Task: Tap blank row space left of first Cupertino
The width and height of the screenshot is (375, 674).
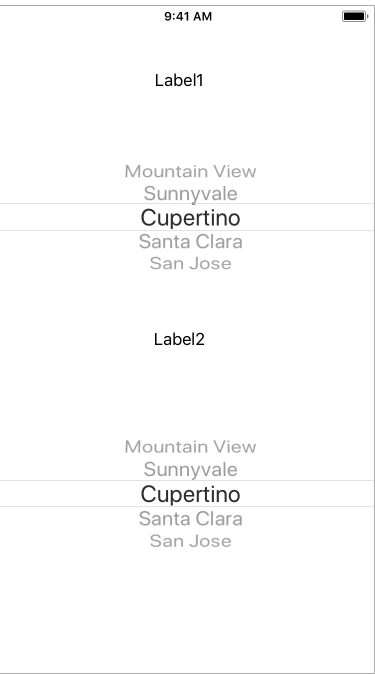Action: click(69, 217)
